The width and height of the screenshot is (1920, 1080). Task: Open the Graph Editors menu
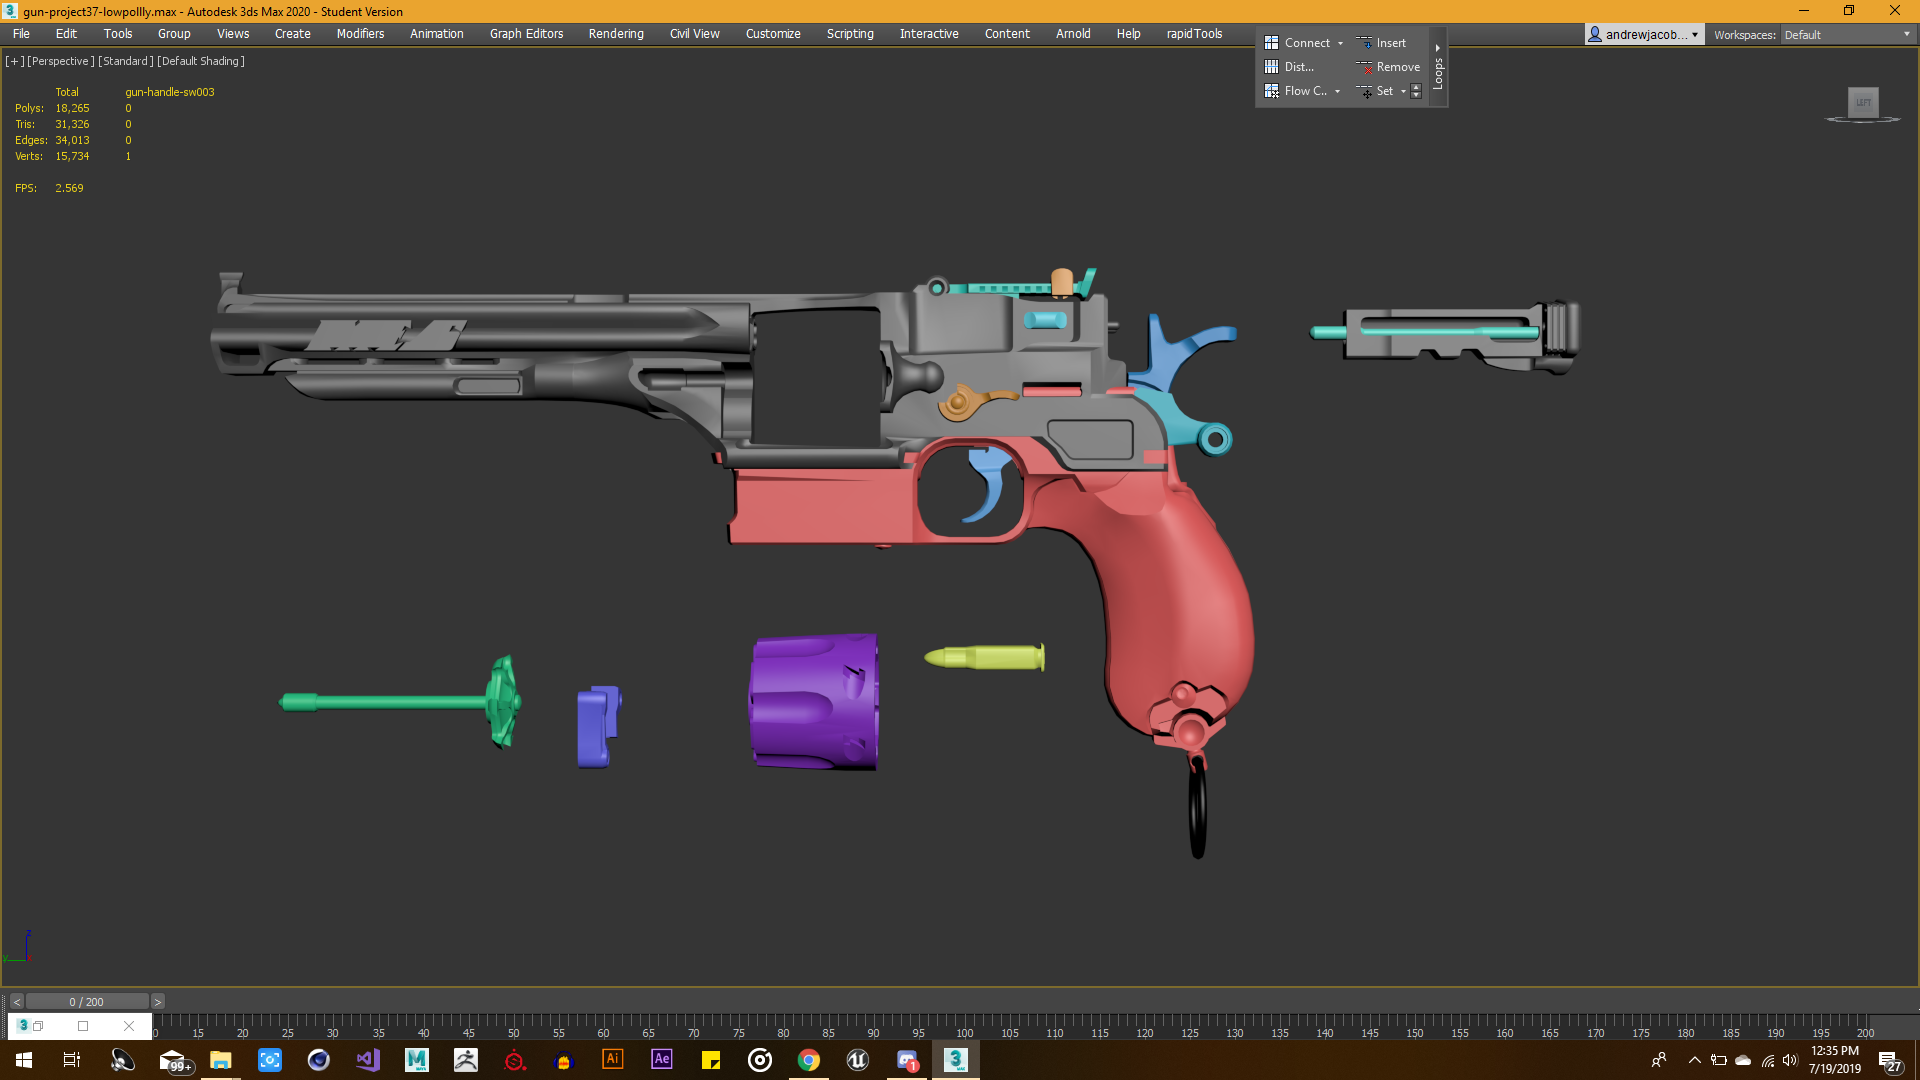pyautogui.click(x=526, y=33)
